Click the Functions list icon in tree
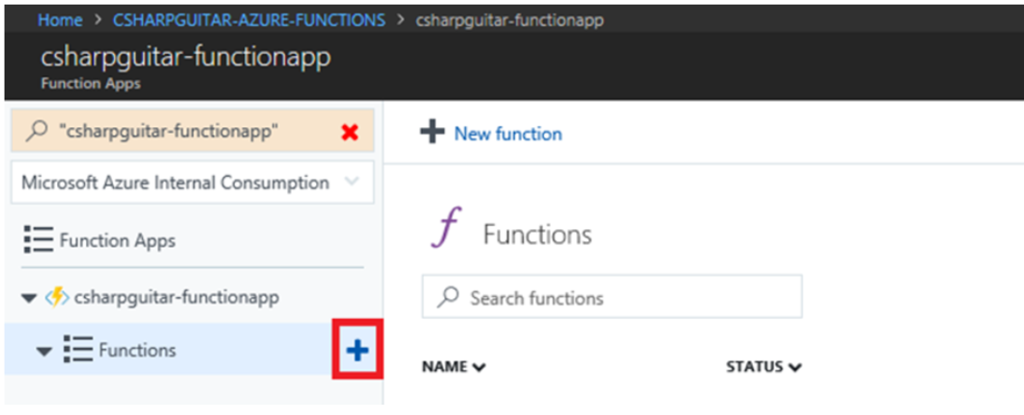 click(x=78, y=350)
